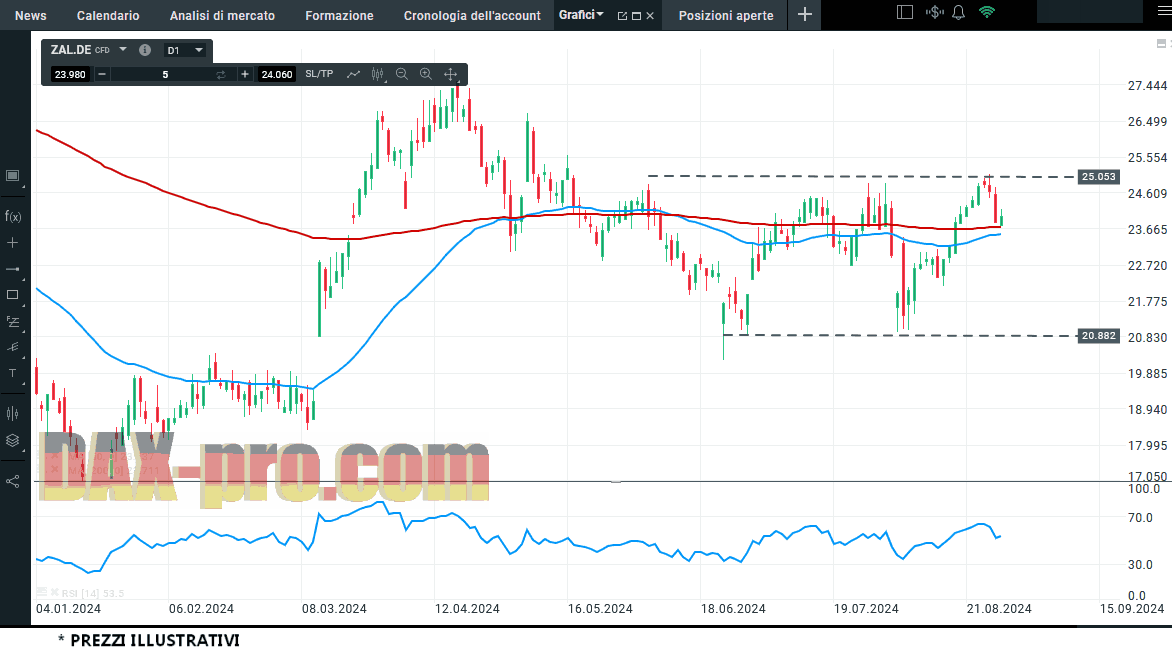Image resolution: width=1172 pixels, height=651 pixels.
Task: Select the text annotation tool
Action: tap(13, 373)
